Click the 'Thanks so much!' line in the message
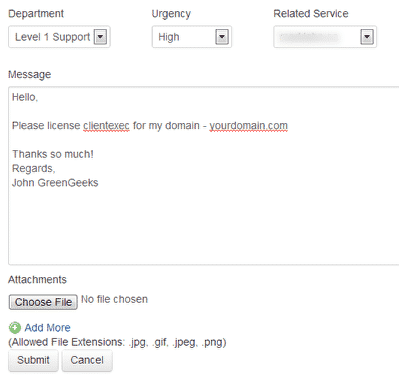The image size is (399, 381). 53,154
